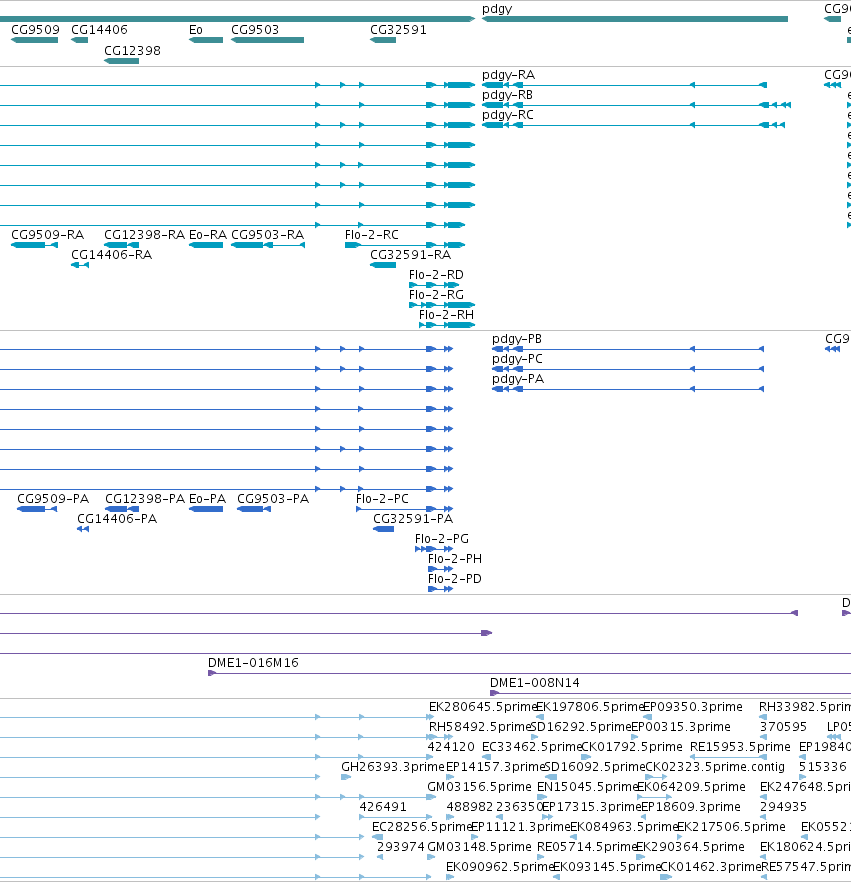Viewport: 851px width, 882px height.
Task: Open the pdgy-RC transcript label
Action: 508,115
